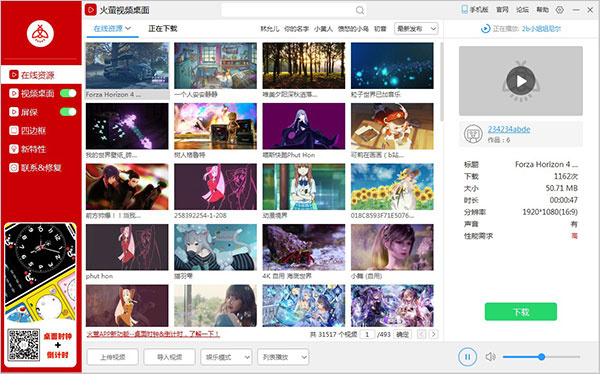Viewport: 600px width, 374px height.
Task: Open 四边框 in the sidebar
Action: pos(33,131)
